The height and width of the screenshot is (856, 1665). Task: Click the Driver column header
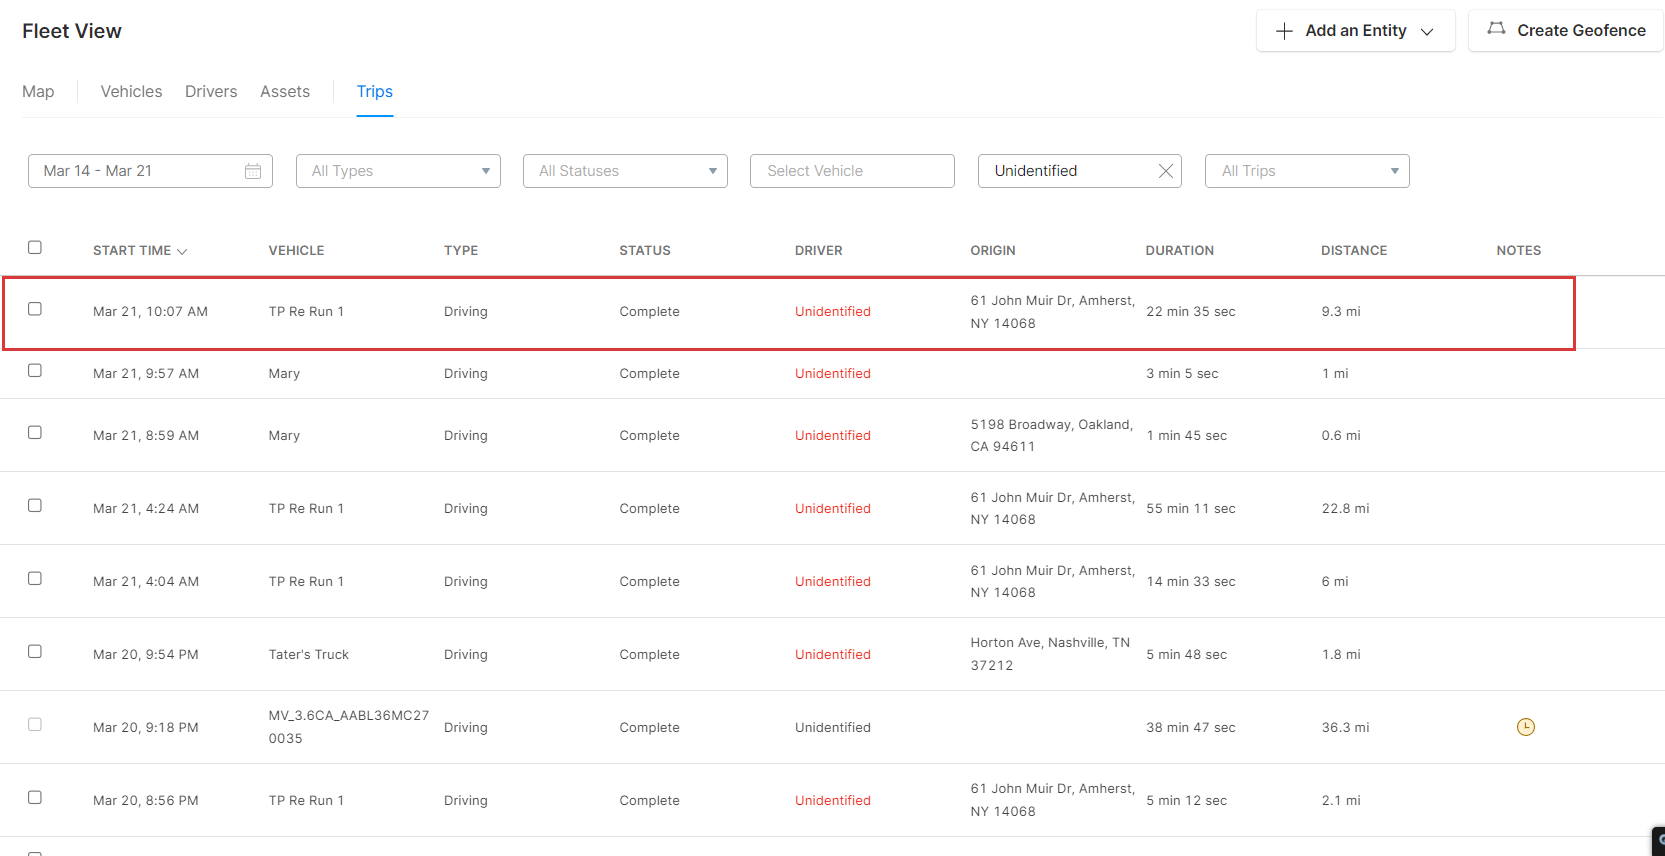pyautogui.click(x=819, y=251)
